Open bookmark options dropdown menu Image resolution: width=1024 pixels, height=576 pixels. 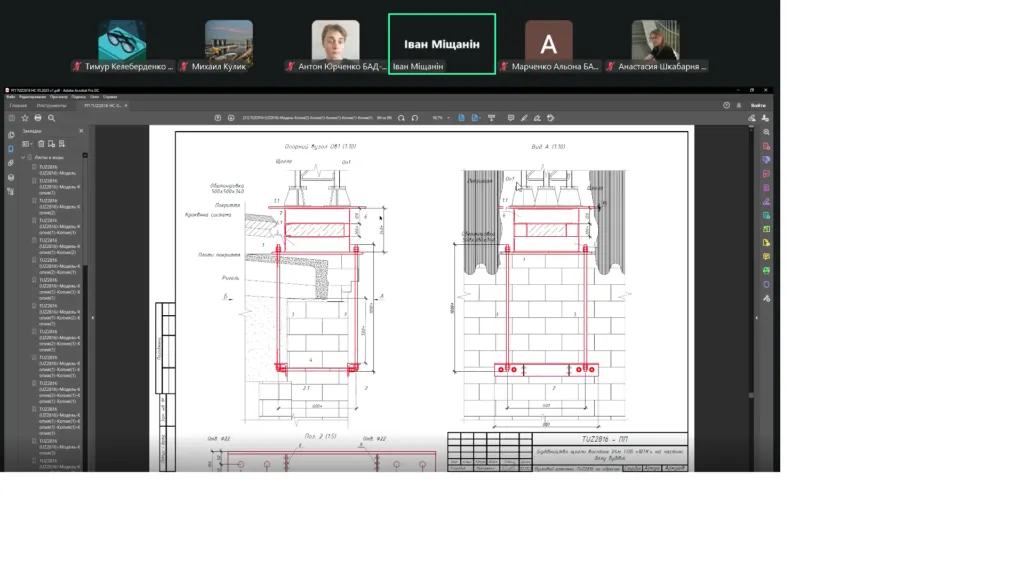[x=27, y=144]
